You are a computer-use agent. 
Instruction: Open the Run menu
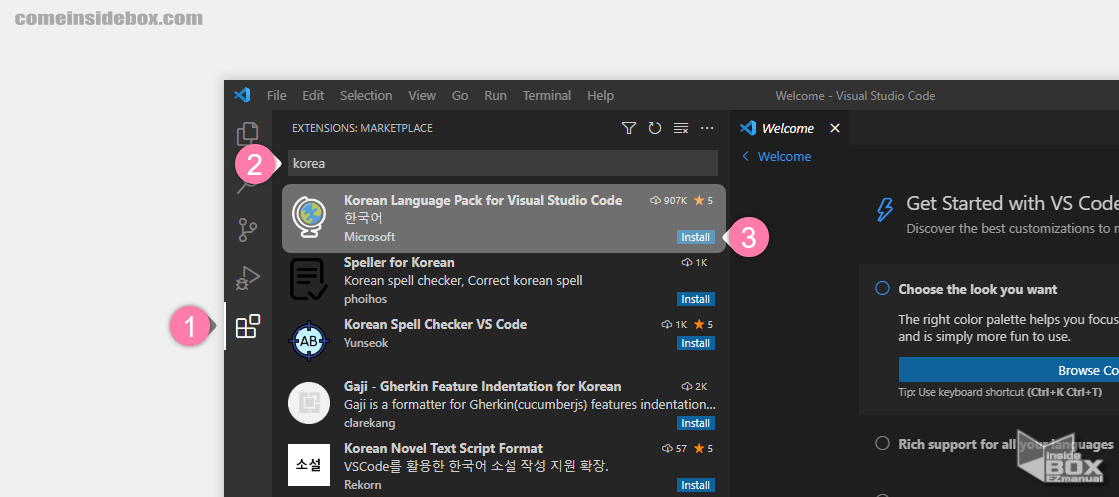click(495, 96)
